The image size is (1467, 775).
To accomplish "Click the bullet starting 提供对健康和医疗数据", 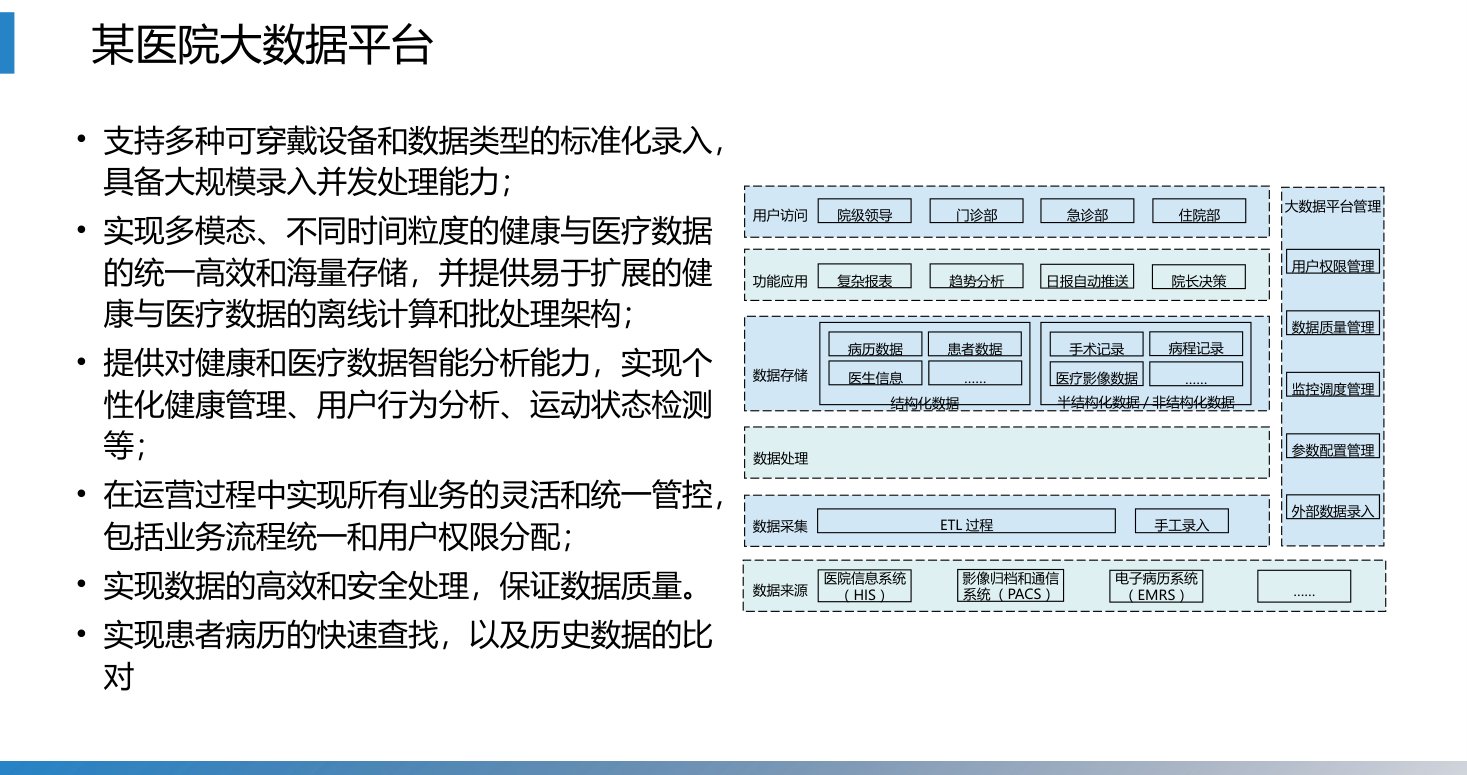I will coord(408,406).
